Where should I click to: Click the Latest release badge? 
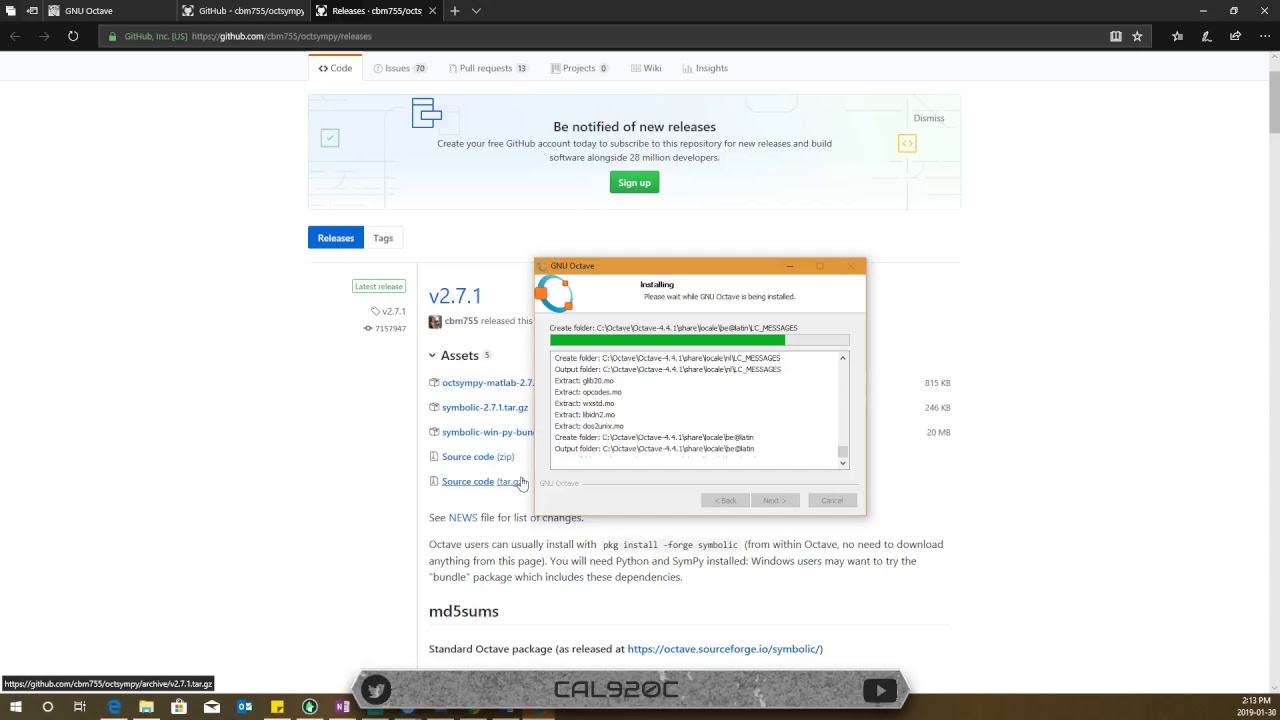378,286
